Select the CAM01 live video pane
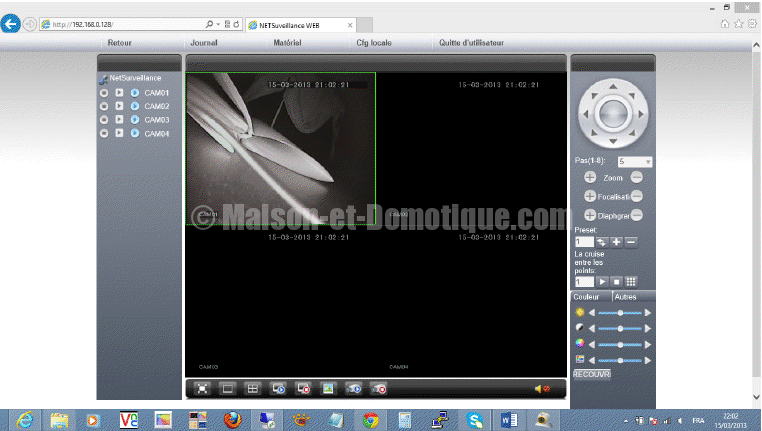This screenshot has width=762, height=431. pos(280,148)
